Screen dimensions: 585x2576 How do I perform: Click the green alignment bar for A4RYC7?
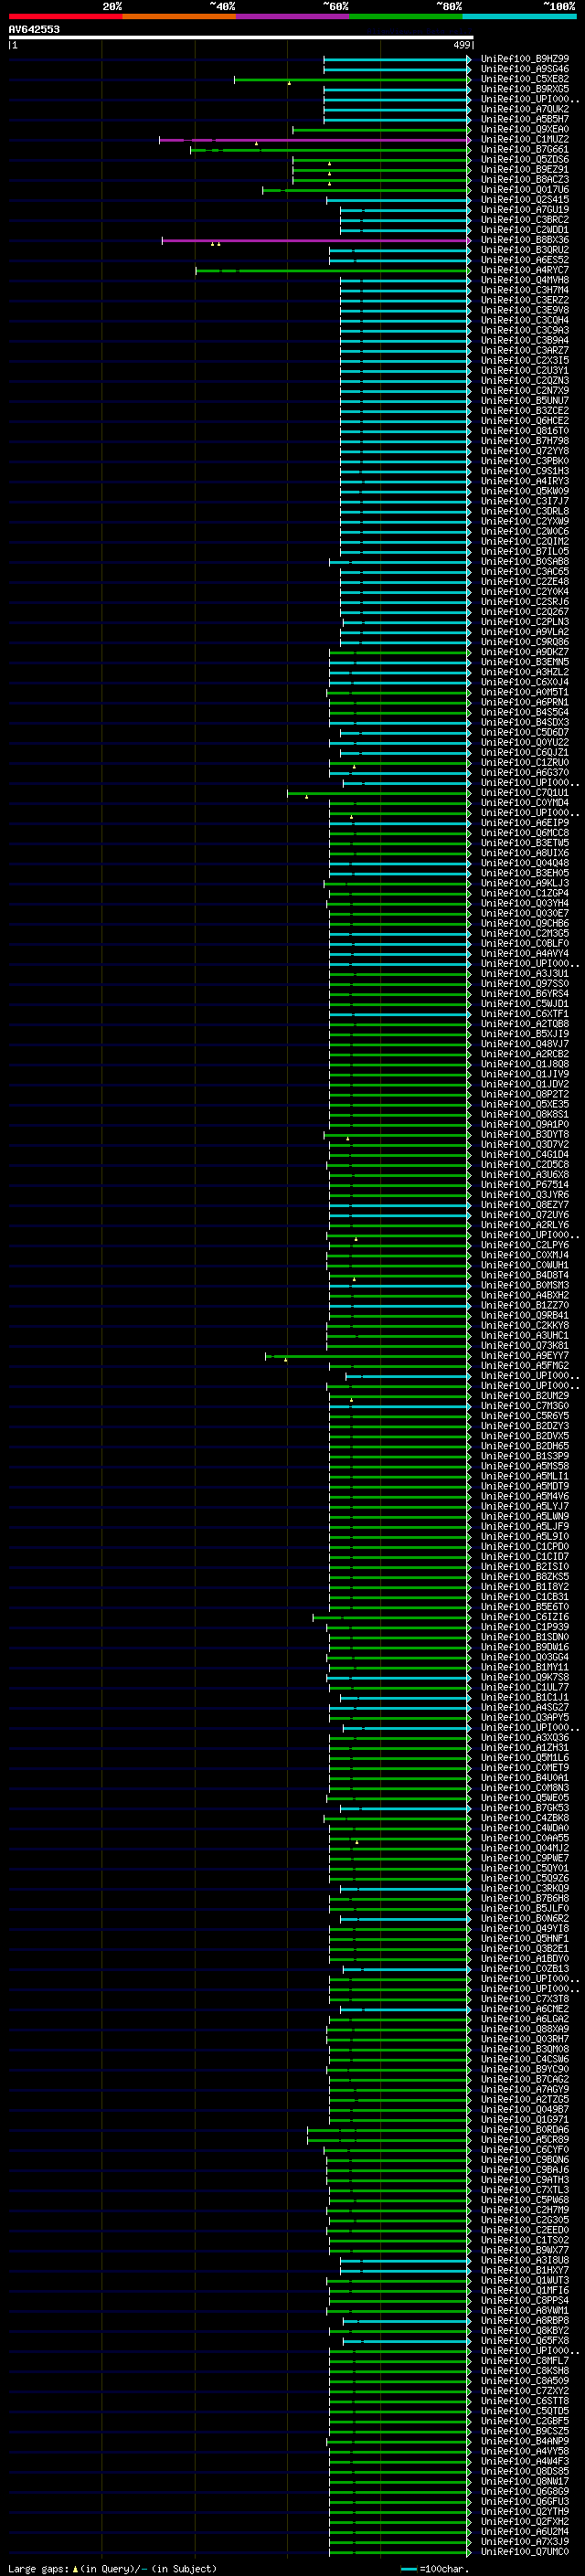332,270
